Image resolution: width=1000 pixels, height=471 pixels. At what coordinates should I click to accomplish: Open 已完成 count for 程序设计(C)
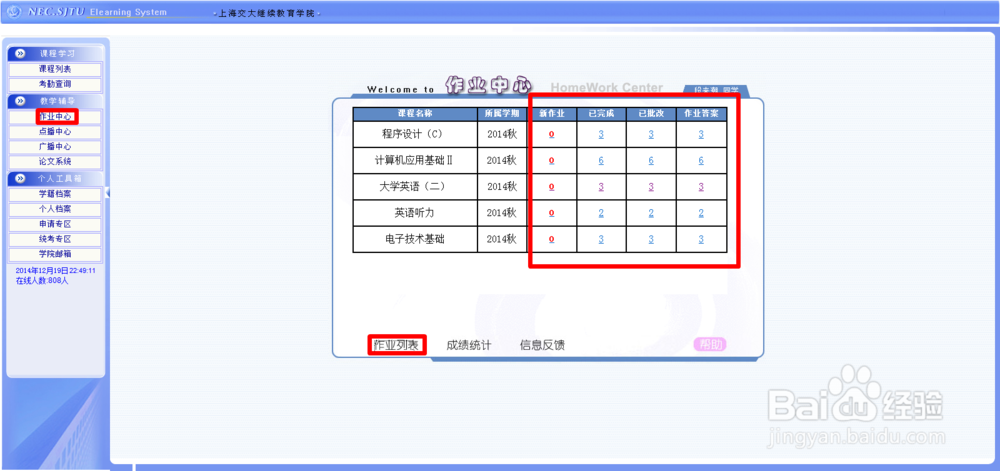(601, 134)
